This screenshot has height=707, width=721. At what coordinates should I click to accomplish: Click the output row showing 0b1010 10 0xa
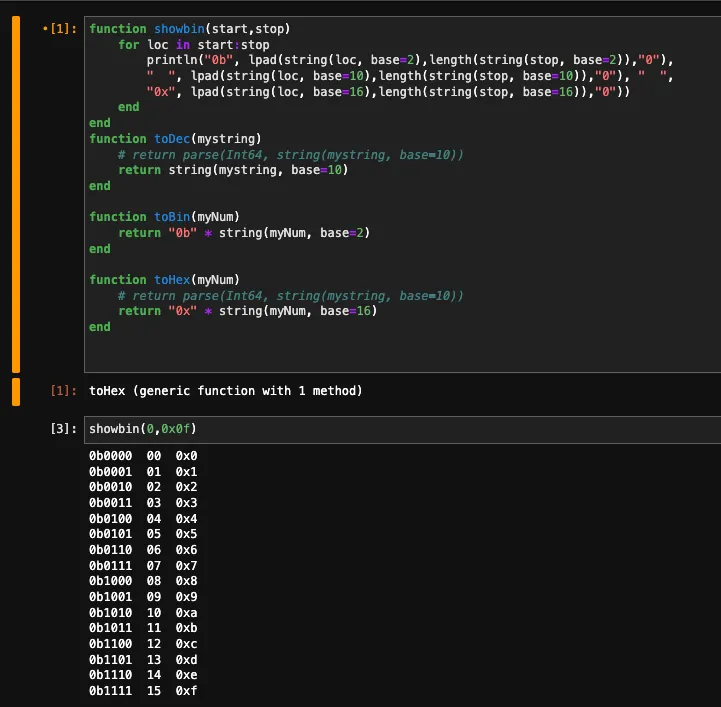[143, 612]
